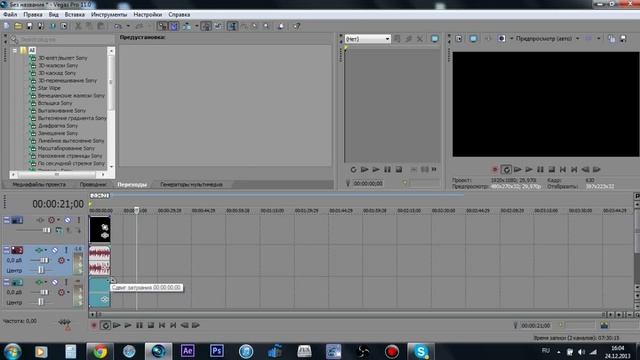The image size is (640, 360).
Task: Open project properties from the main toolbar
Action: coord(64,26)
